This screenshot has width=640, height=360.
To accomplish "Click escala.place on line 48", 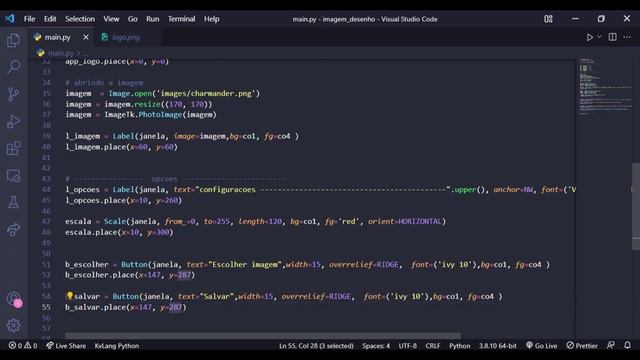I will pos(91,232).
